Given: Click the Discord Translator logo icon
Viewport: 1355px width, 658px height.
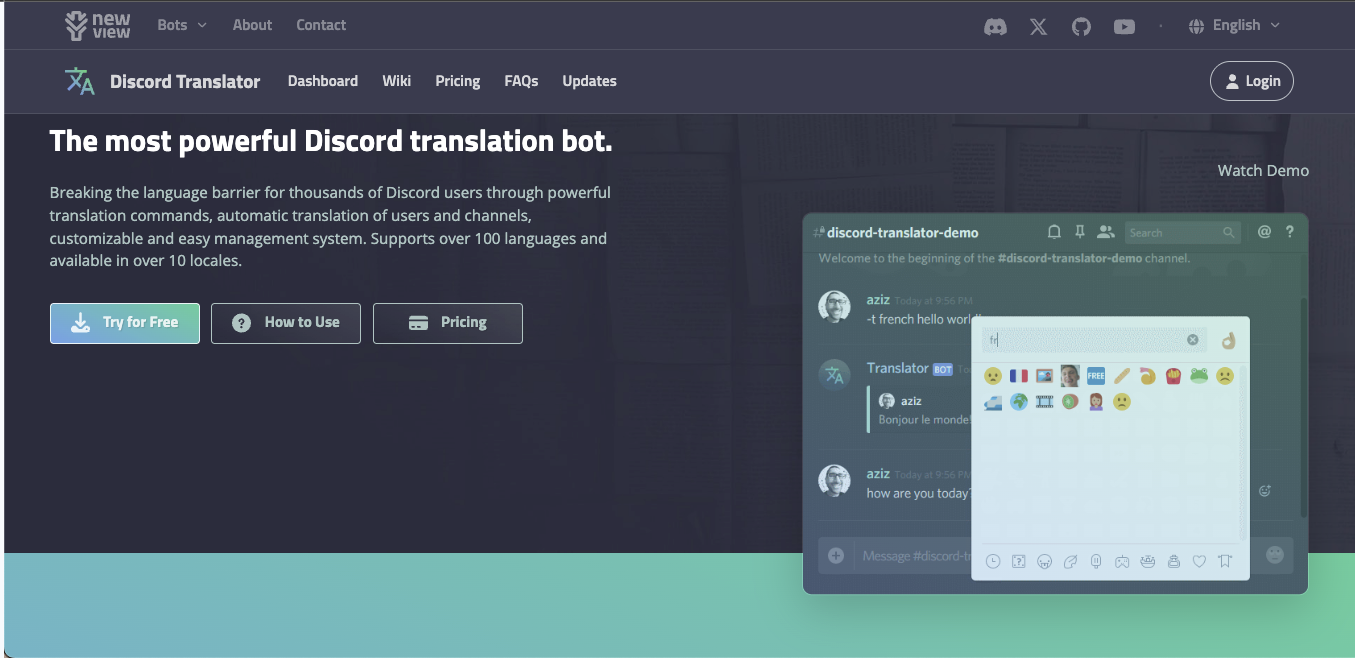Looking at the screenshot, I should pyautogui.click(x=80, y=81).
